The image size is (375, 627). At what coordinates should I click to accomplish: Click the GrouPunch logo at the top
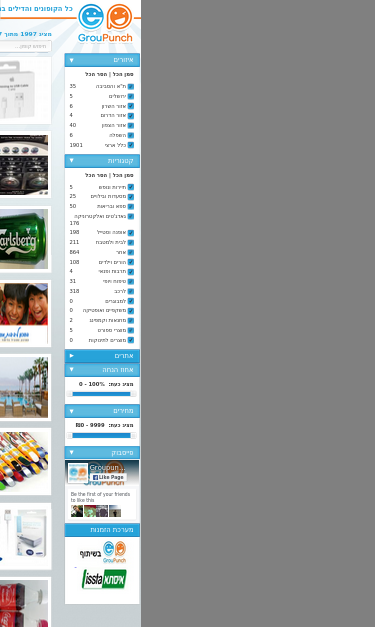(105, 23)
